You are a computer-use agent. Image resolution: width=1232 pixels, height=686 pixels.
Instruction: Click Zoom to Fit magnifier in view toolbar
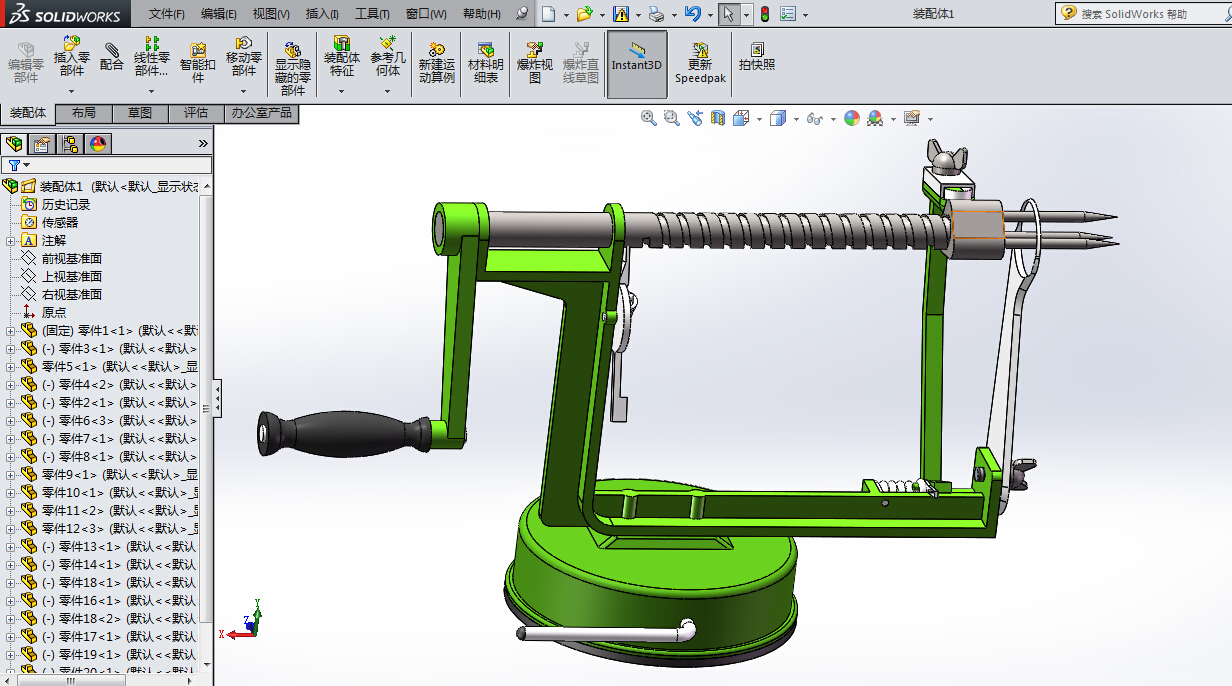point(649,118)
